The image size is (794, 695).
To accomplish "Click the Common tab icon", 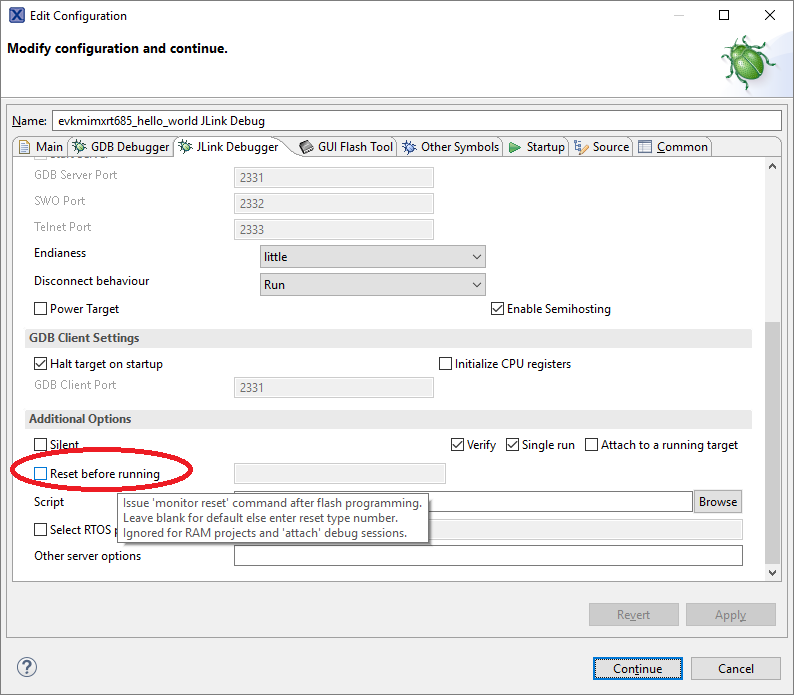I will click(645, 147).
